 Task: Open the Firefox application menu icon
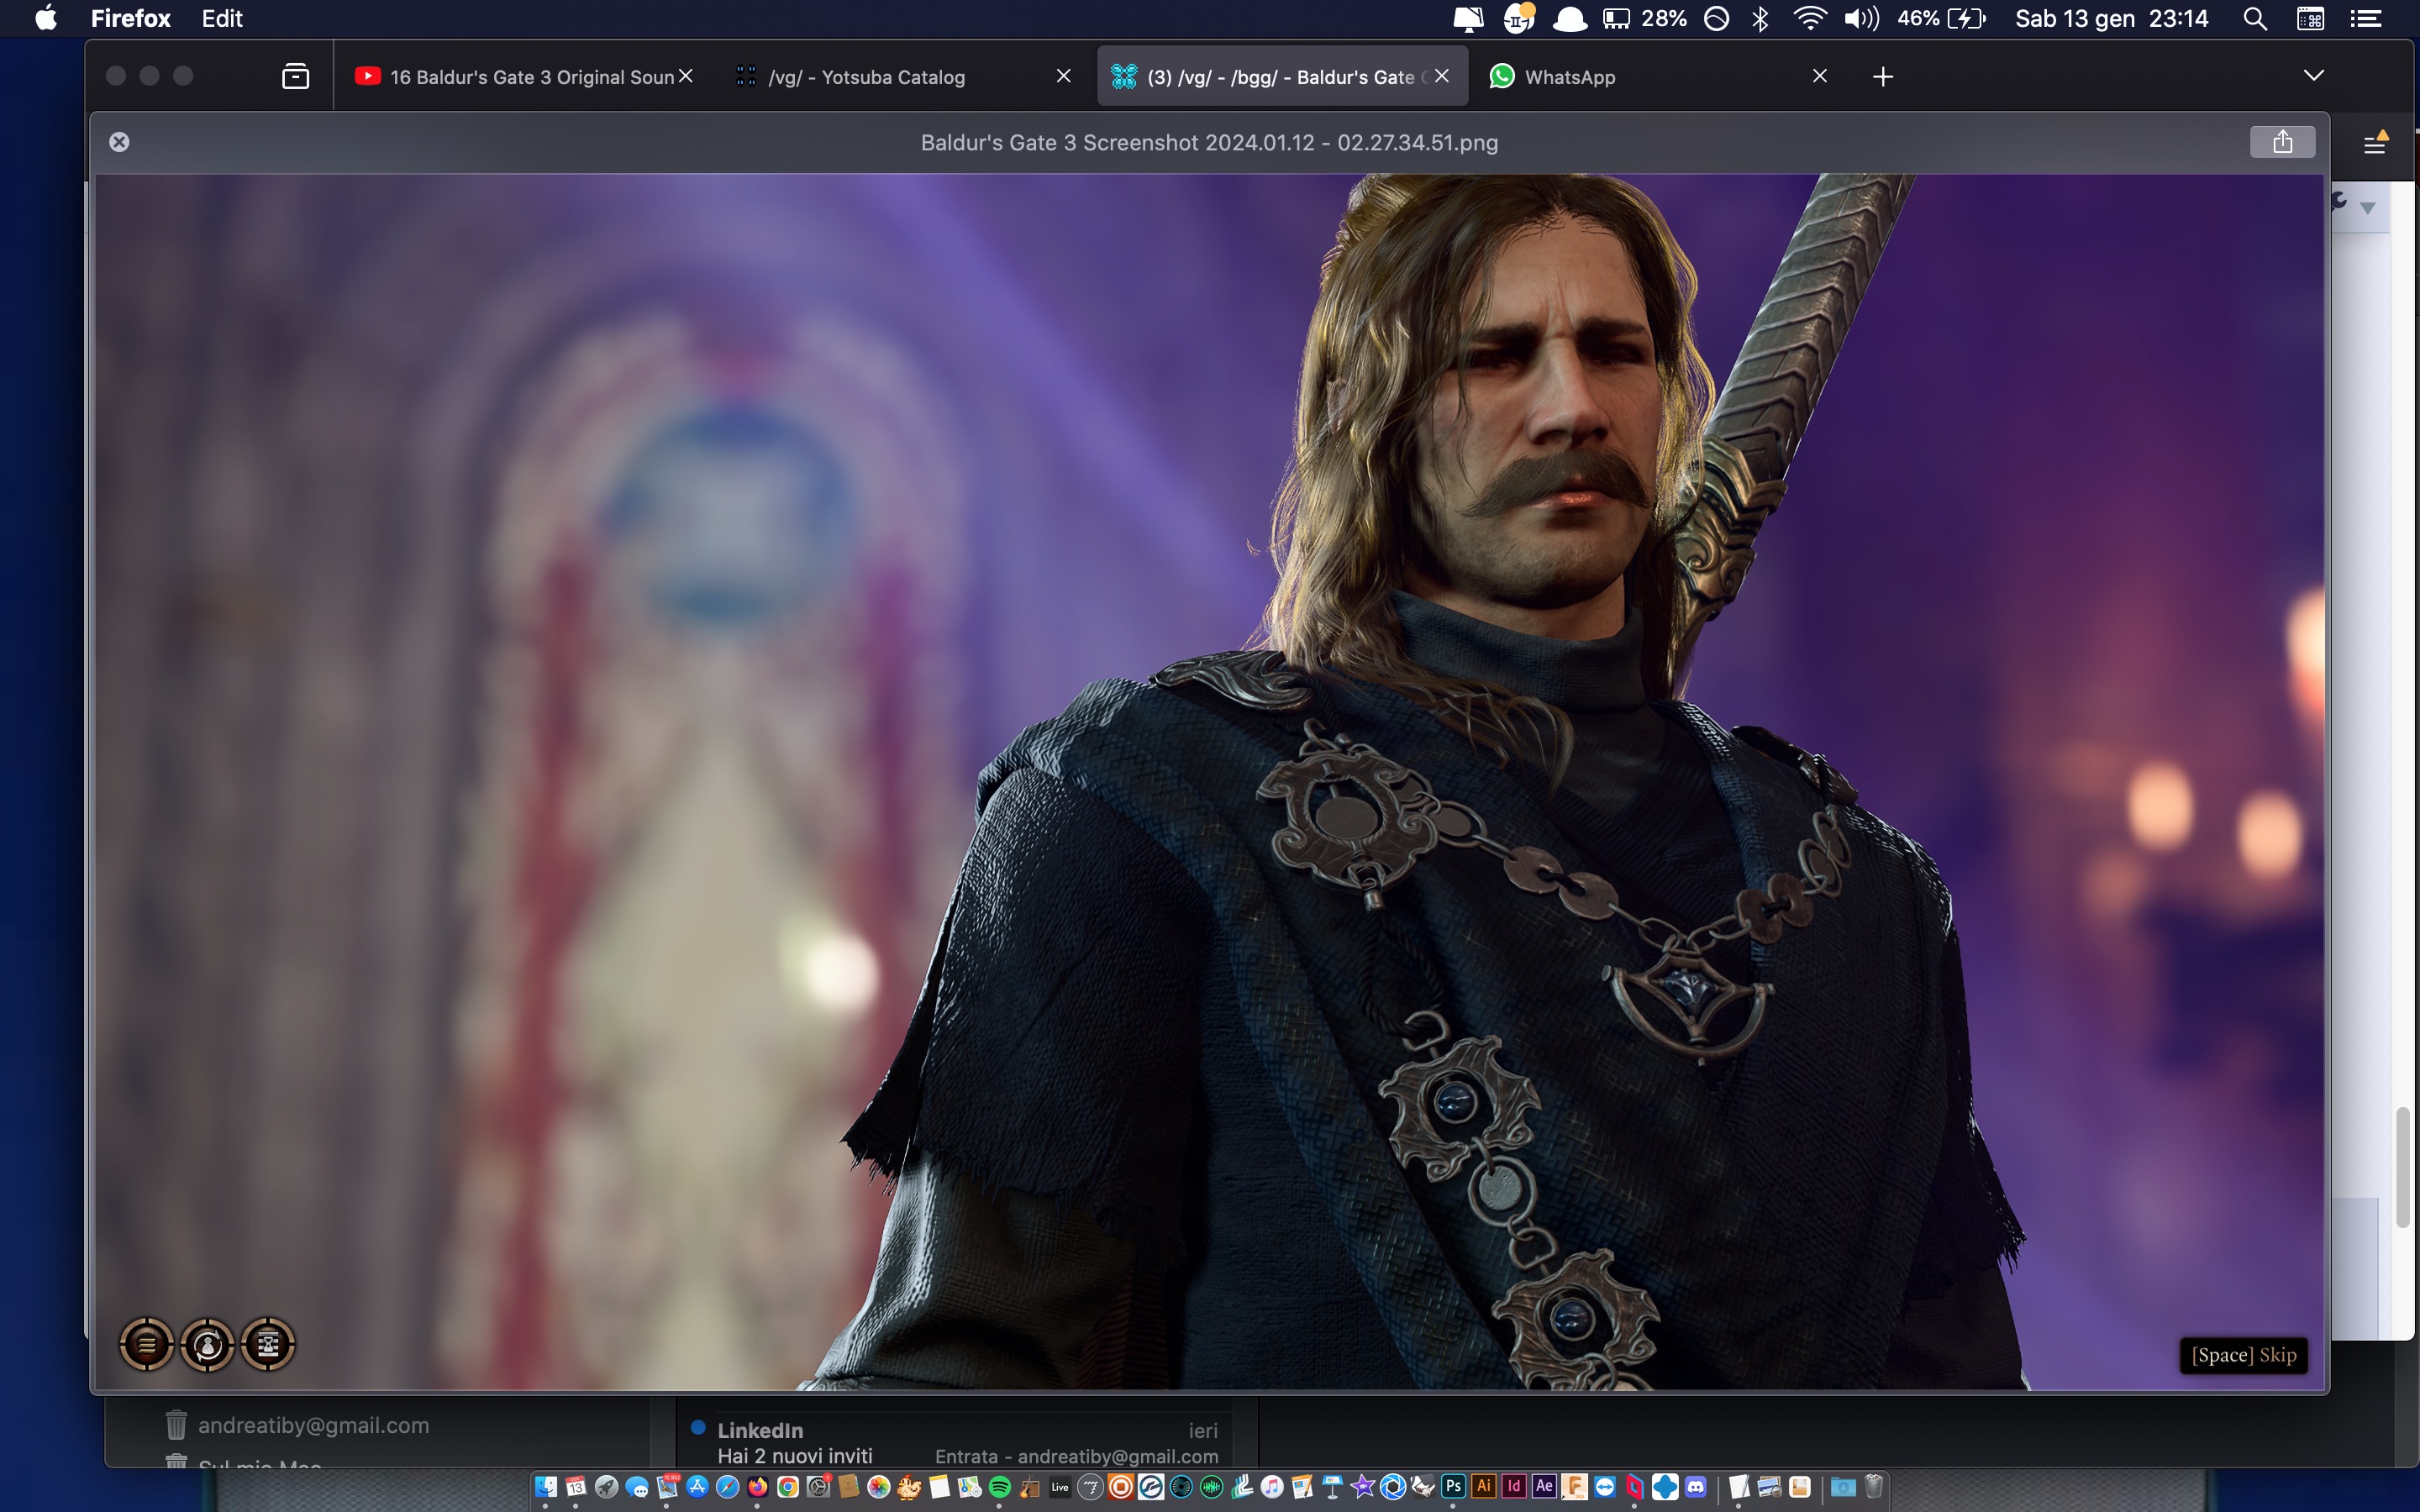click(x=2375, y=143)
